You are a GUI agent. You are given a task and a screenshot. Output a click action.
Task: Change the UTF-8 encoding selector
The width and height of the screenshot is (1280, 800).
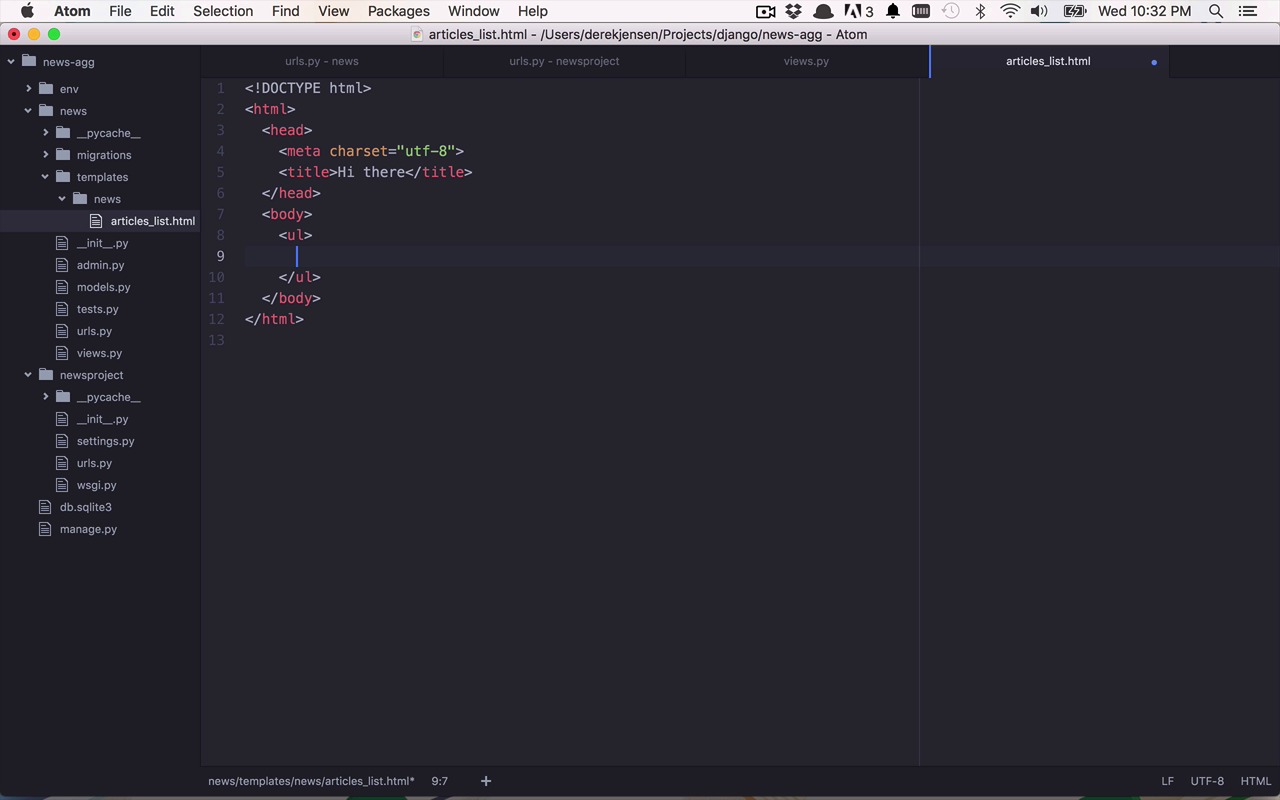tap(1207, 781)
